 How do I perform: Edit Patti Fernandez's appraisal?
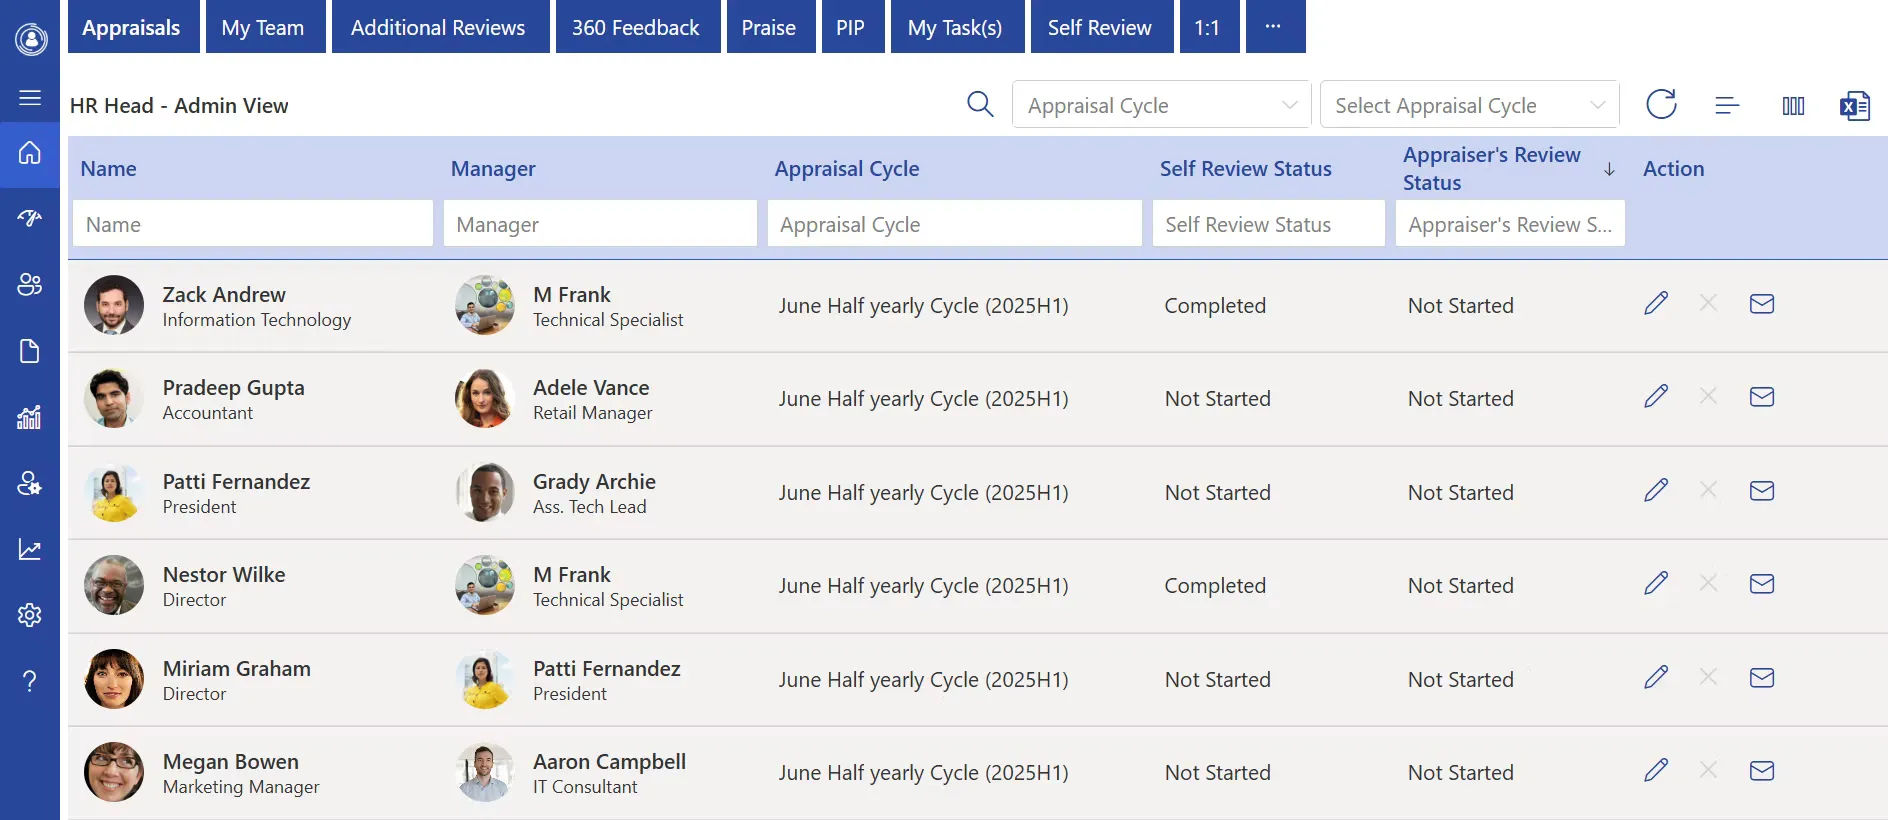(1656, 490)
